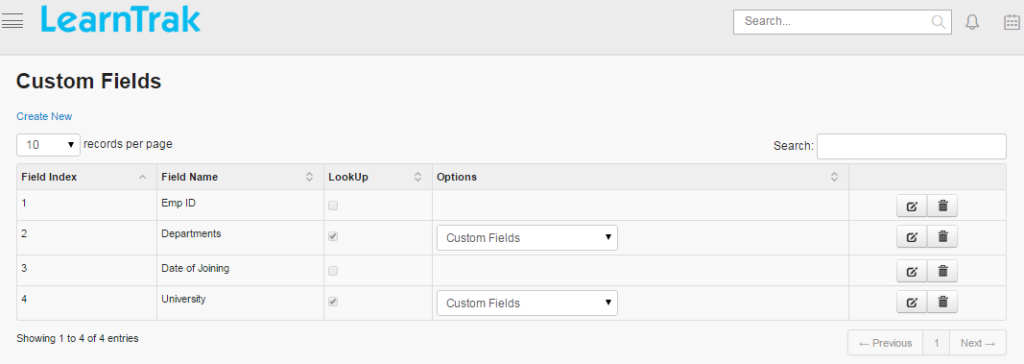Select the University field name cell

(x=240, y=303)
